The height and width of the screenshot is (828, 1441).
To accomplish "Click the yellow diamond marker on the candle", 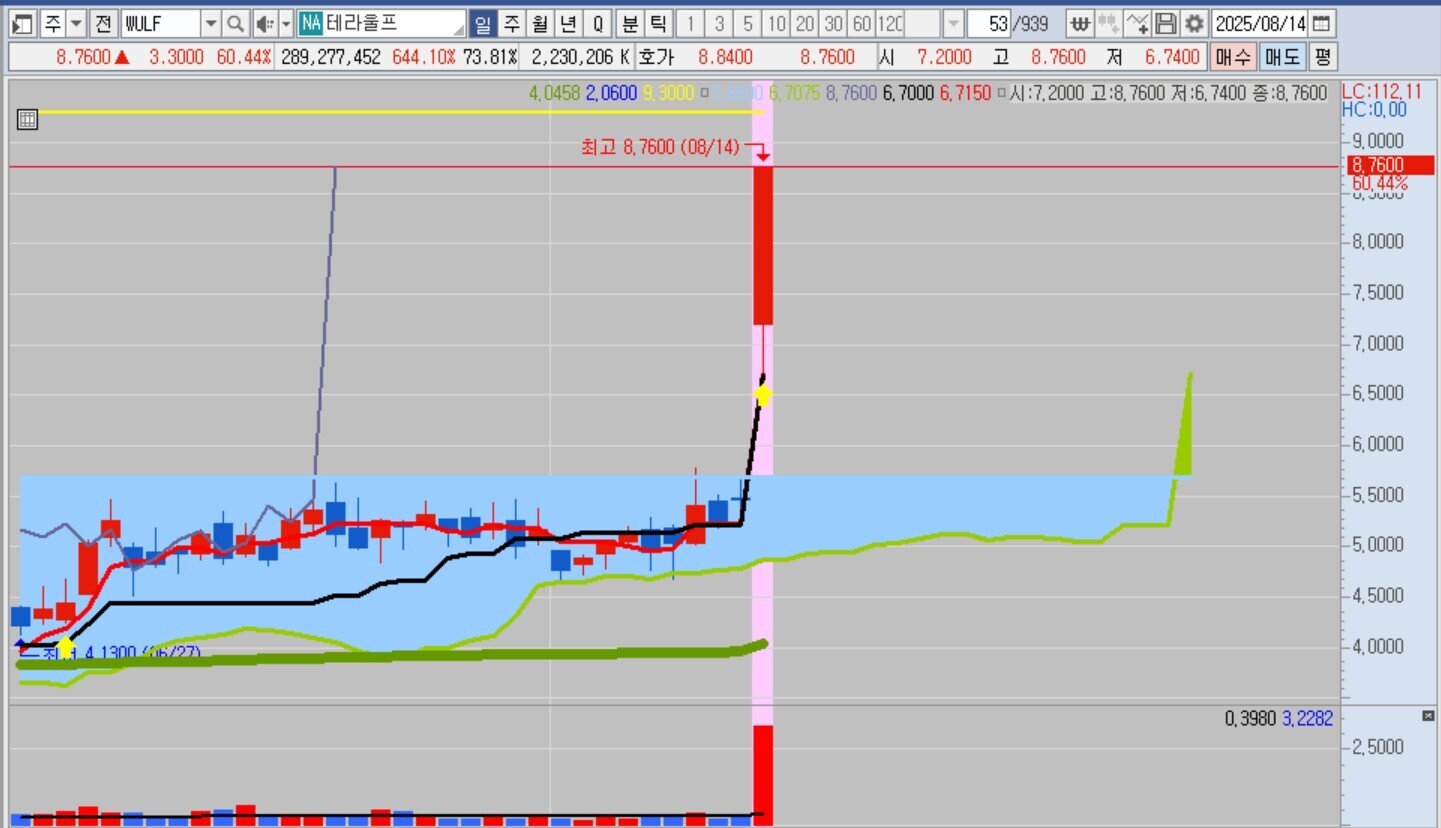I will pyautogui.click(x=763, y=395).
